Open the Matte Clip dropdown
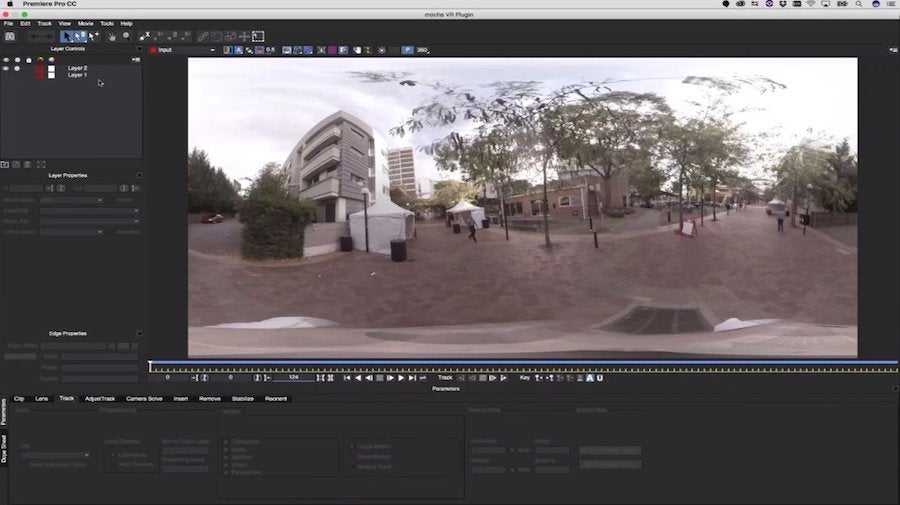 coord(90,221)
